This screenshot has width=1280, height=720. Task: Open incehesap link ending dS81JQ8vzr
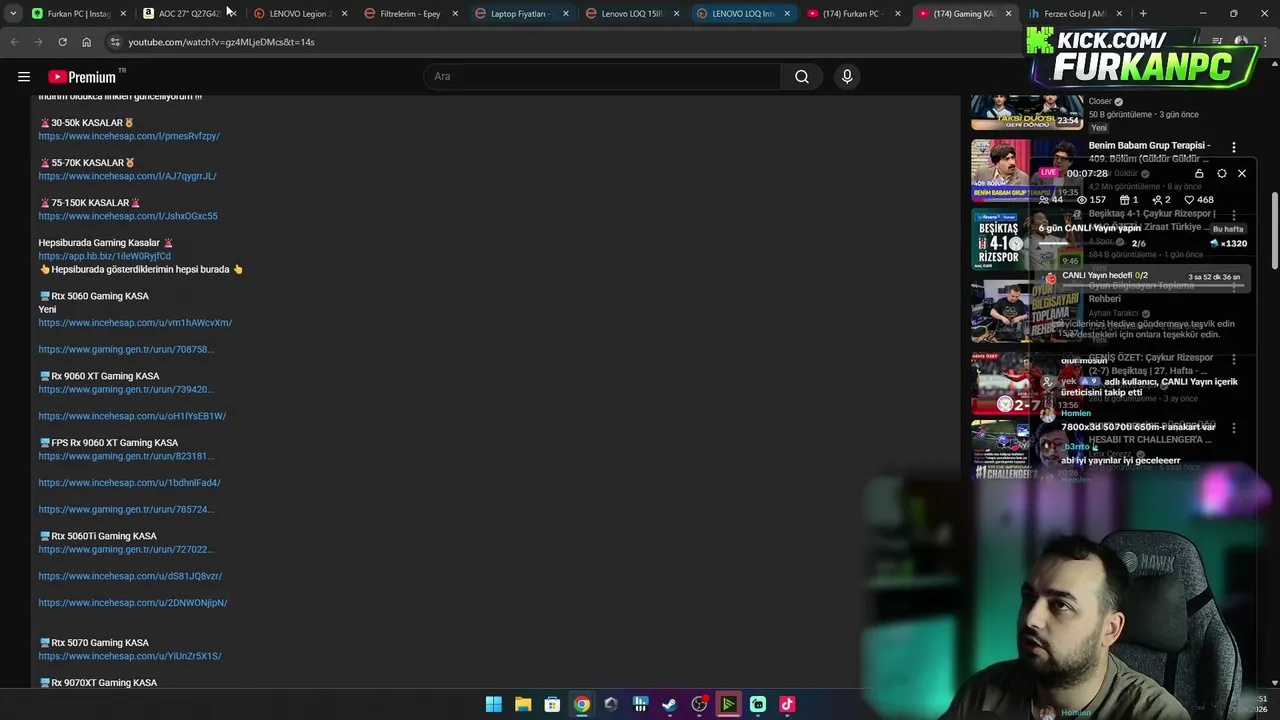point(130,576)
